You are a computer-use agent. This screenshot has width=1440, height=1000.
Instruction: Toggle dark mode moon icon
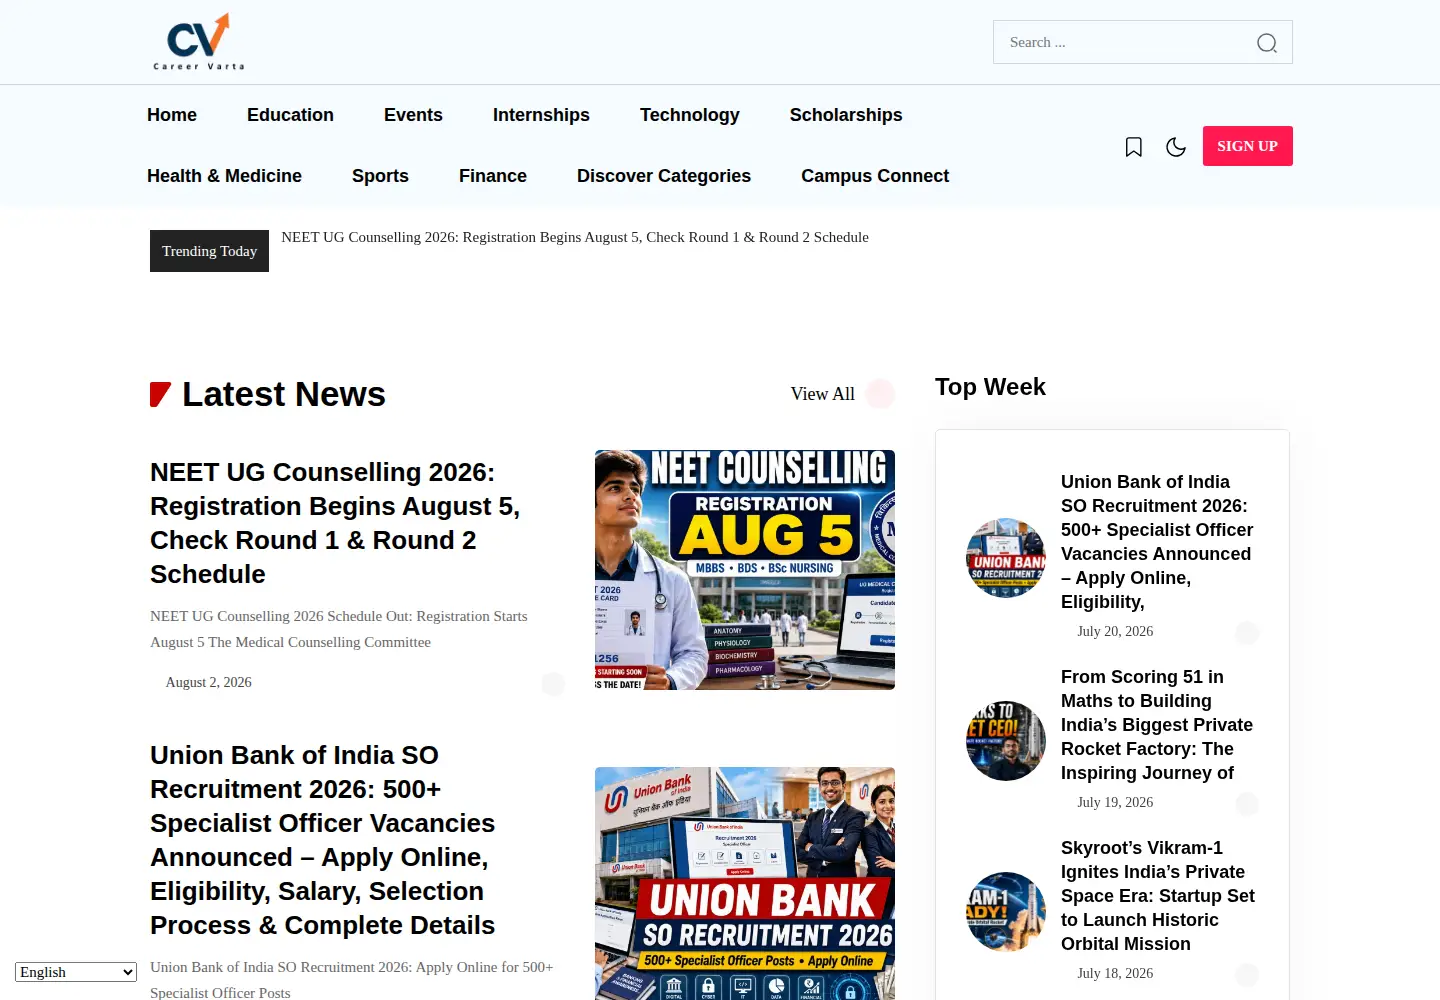(x=1176, y=147)
